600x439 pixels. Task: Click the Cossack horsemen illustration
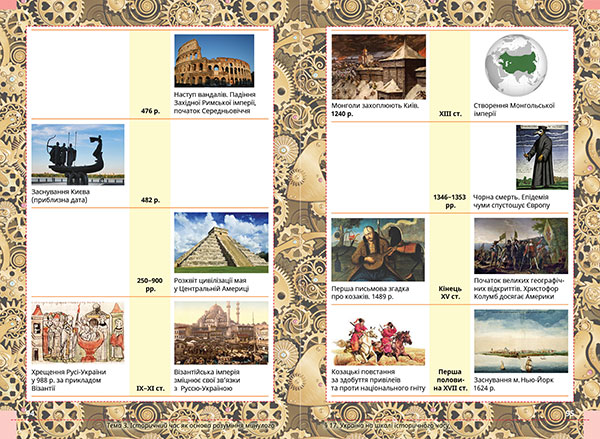pyautogui.click(x=378, y=341)
